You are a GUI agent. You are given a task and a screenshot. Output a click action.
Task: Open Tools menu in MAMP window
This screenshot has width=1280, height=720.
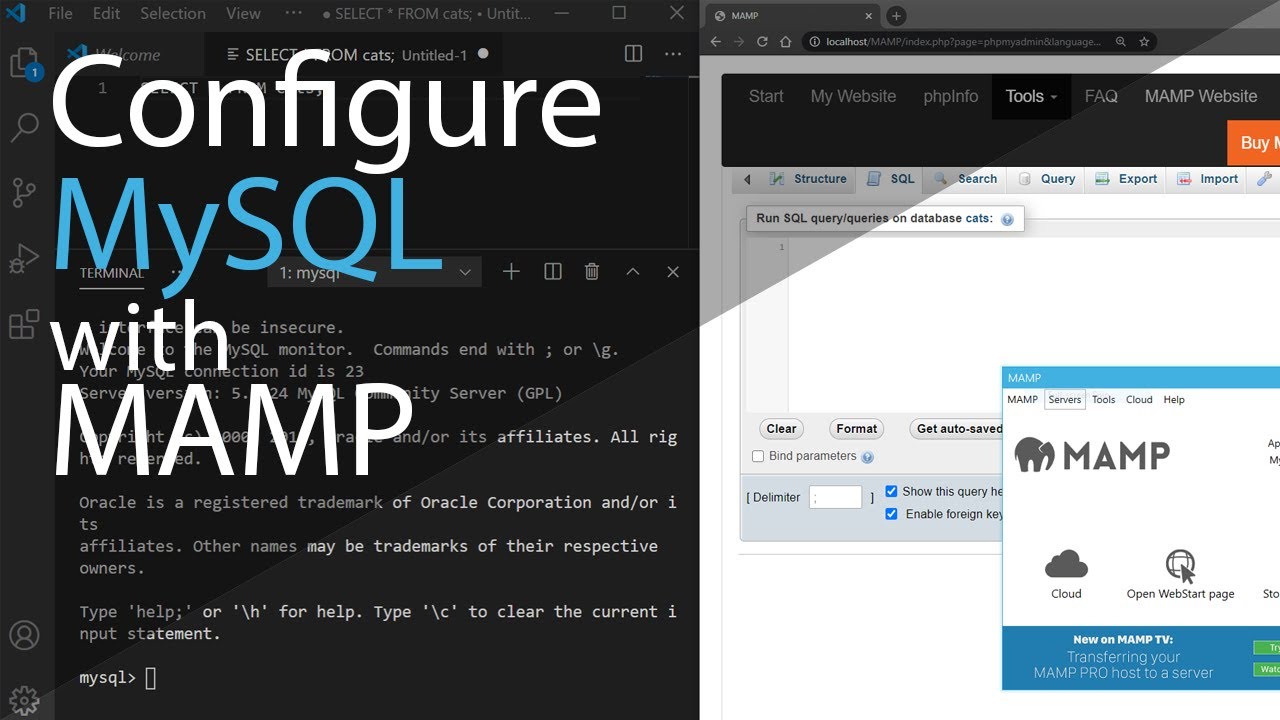pyautogui.click(x=1103, y=399)
